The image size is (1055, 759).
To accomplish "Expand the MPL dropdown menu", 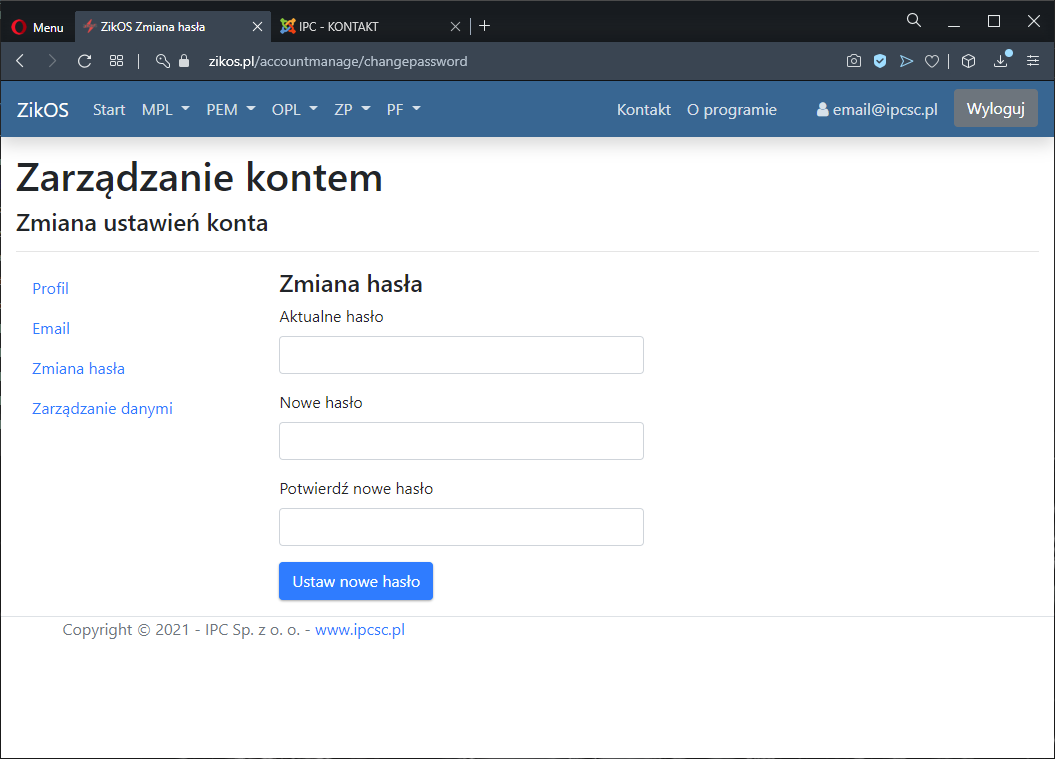I will click(x=166, y=110).
